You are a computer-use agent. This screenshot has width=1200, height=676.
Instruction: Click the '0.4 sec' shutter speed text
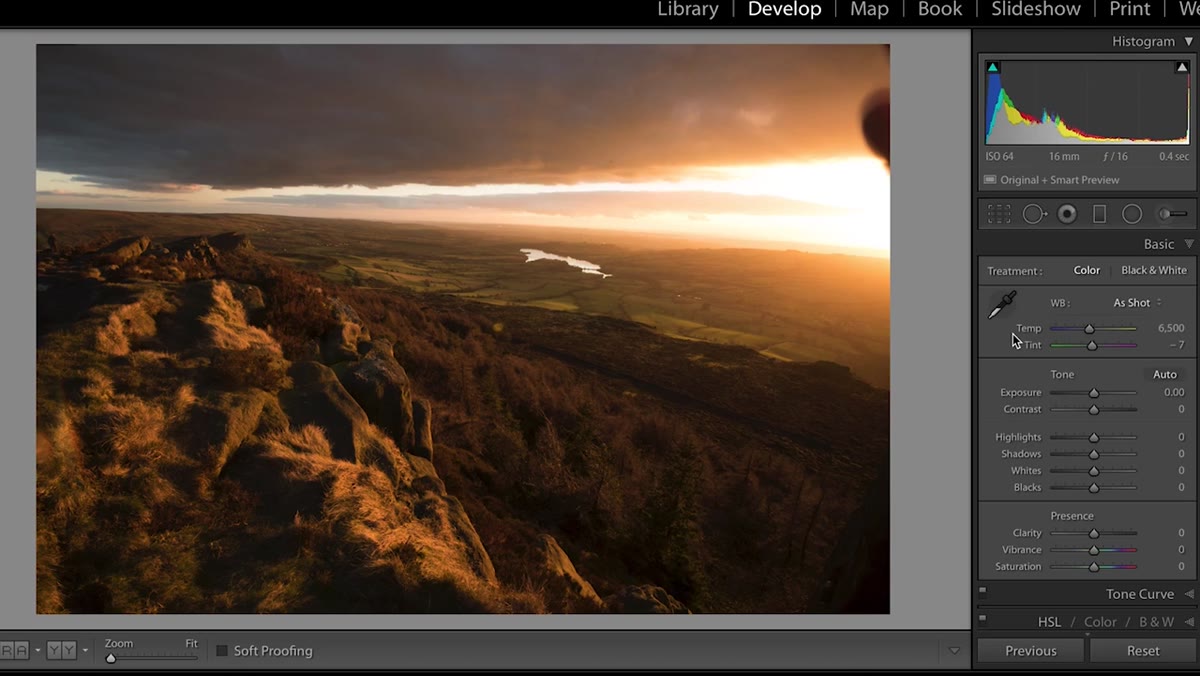[x=1175, y=157]
